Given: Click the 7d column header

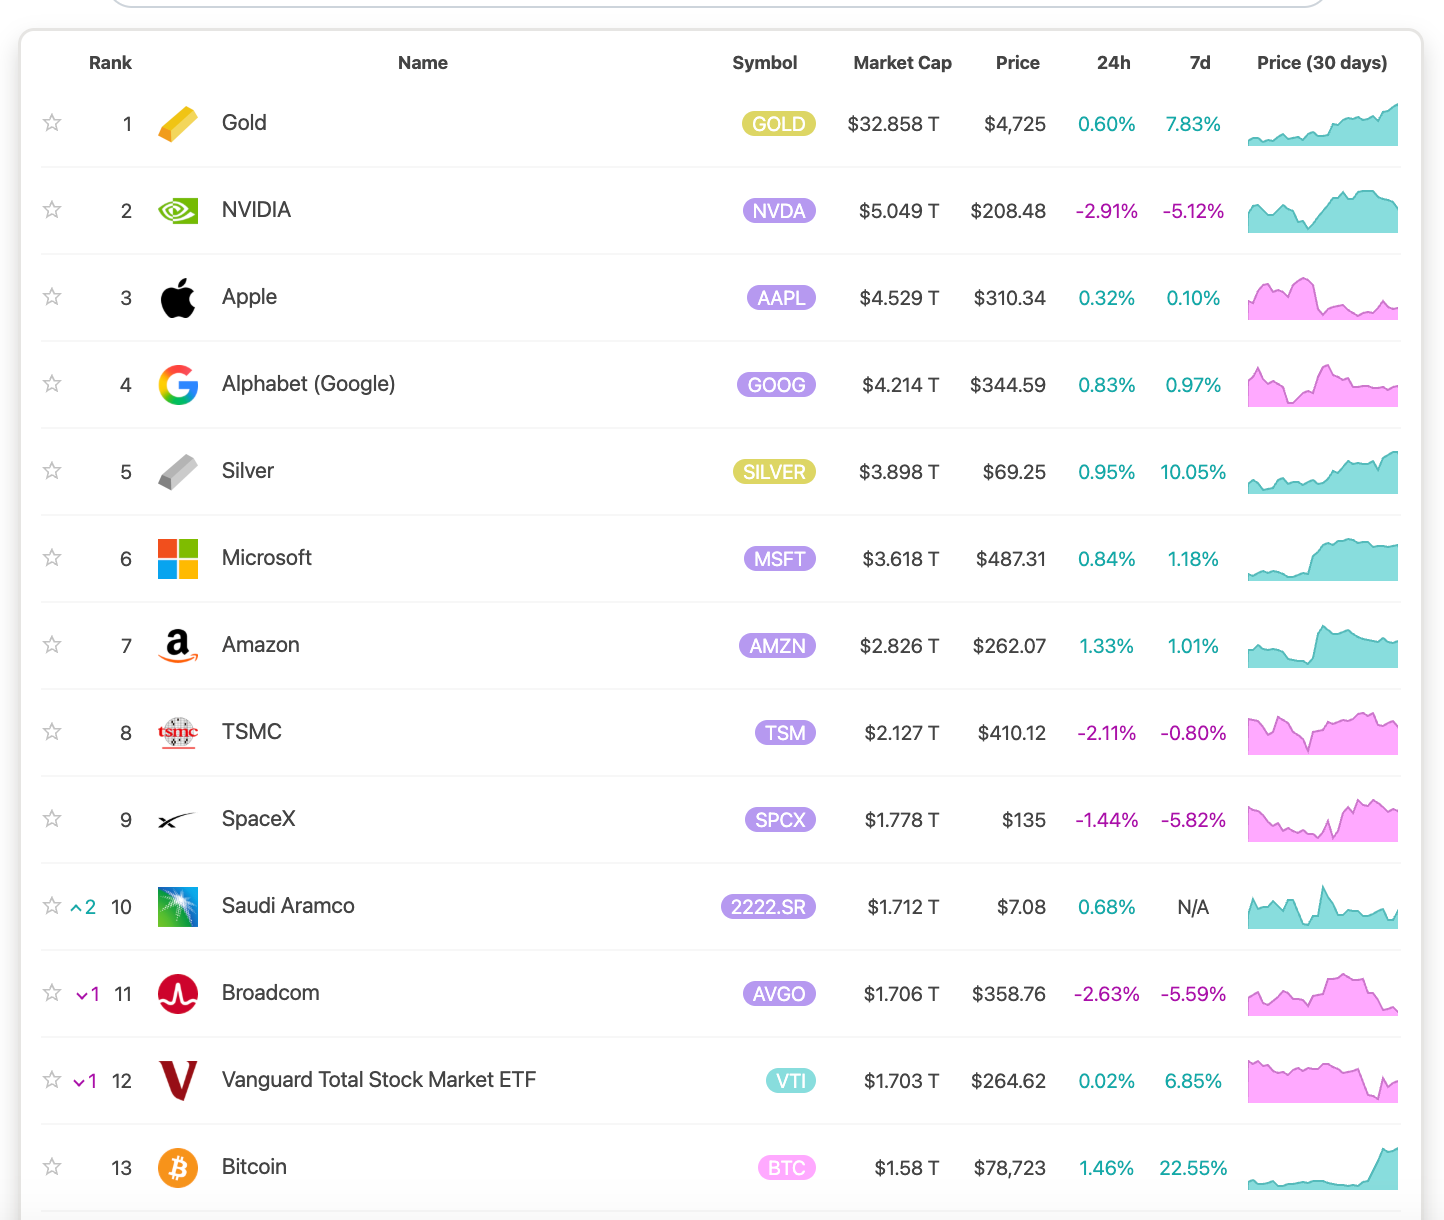Looking at the screenshot, I should click(1200, 63).
